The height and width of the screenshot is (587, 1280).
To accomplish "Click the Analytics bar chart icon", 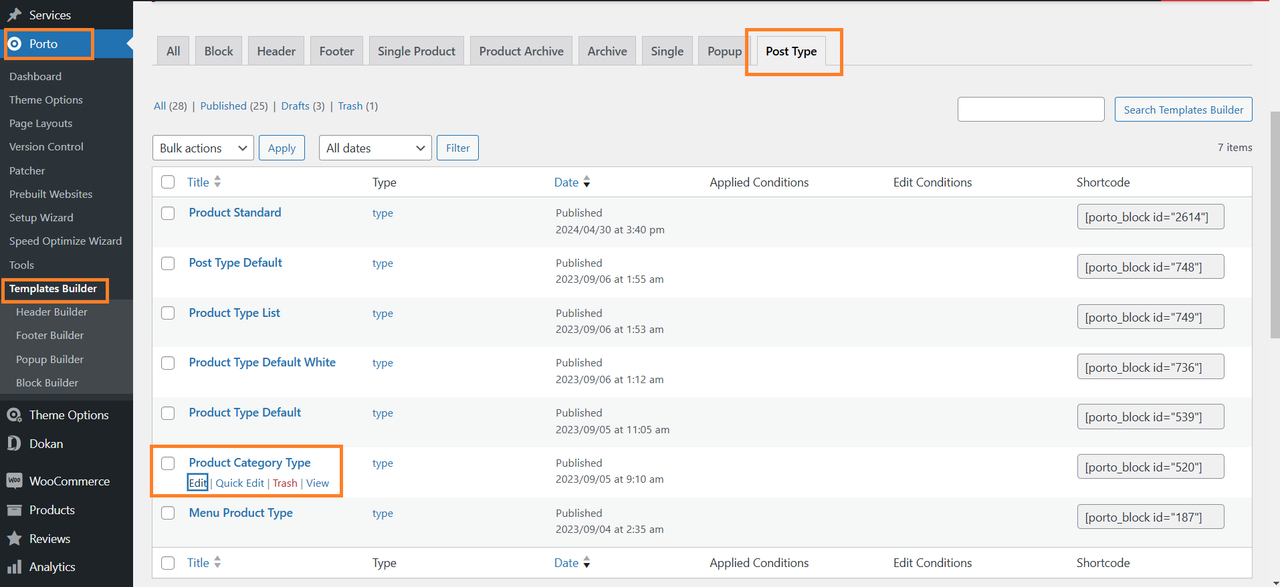I will 14,566.
